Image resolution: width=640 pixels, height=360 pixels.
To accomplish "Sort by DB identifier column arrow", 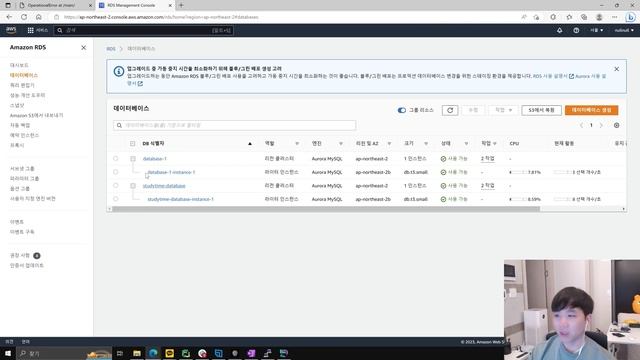I will tap(250, 144).
